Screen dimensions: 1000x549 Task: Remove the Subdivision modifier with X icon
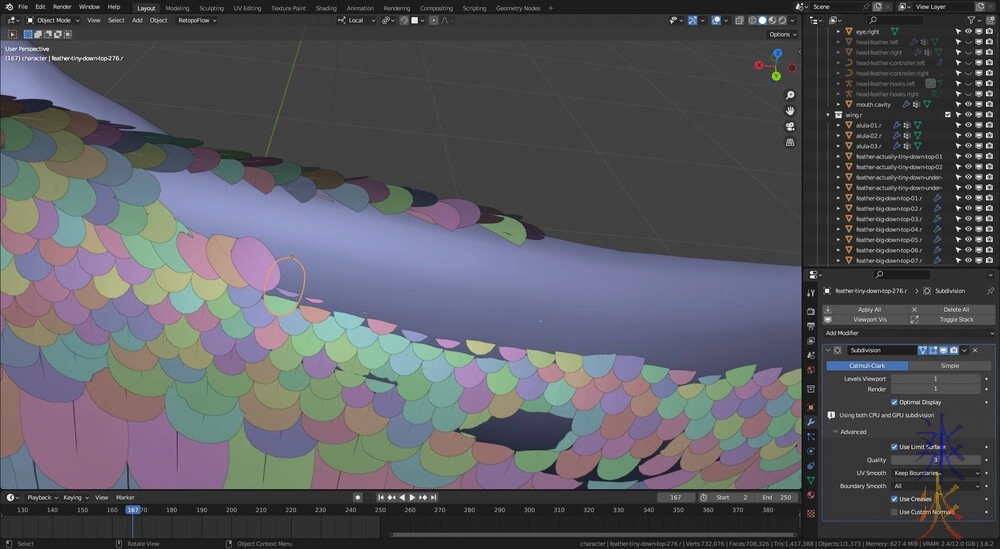976,350
